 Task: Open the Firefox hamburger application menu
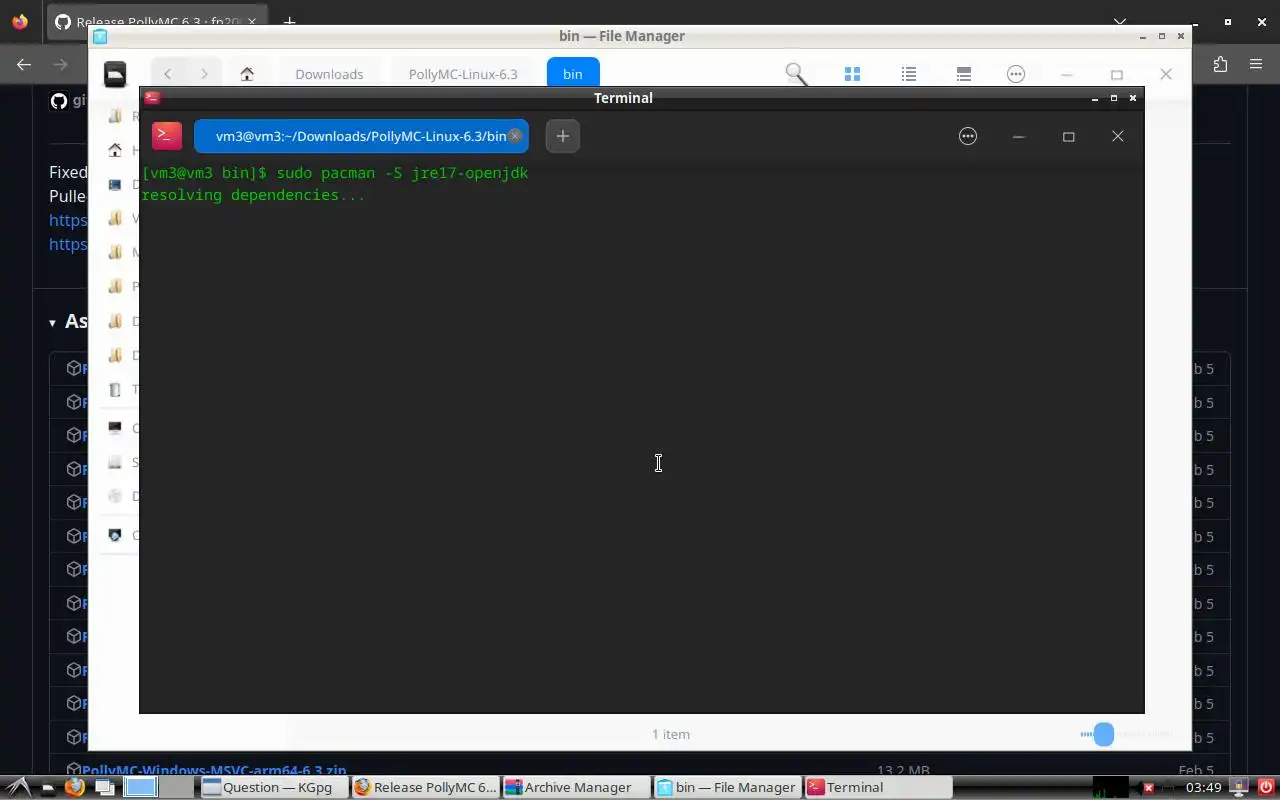coord(1256,64)
